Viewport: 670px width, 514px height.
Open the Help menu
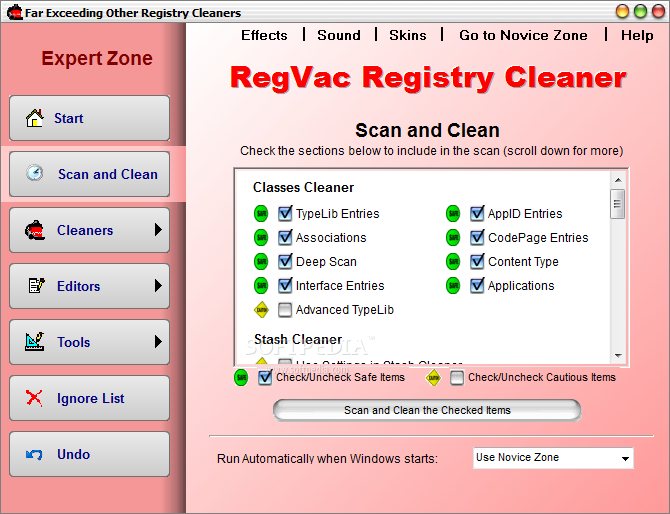[637, 35]
